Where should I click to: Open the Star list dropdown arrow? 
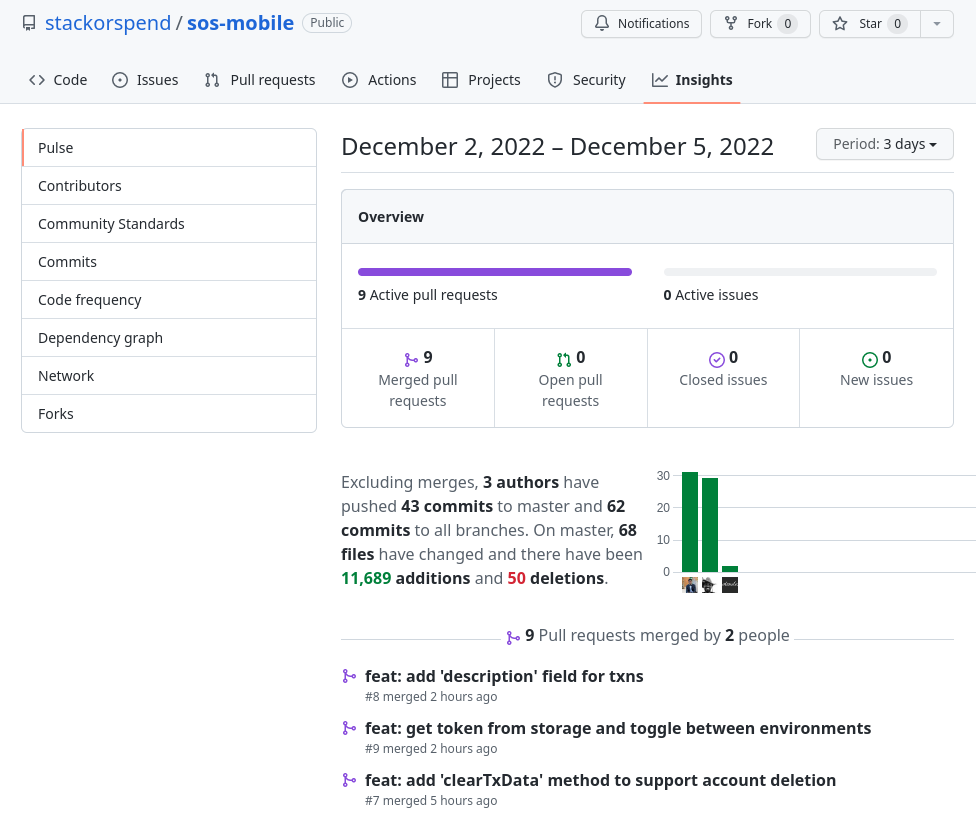tap(936, 23)
